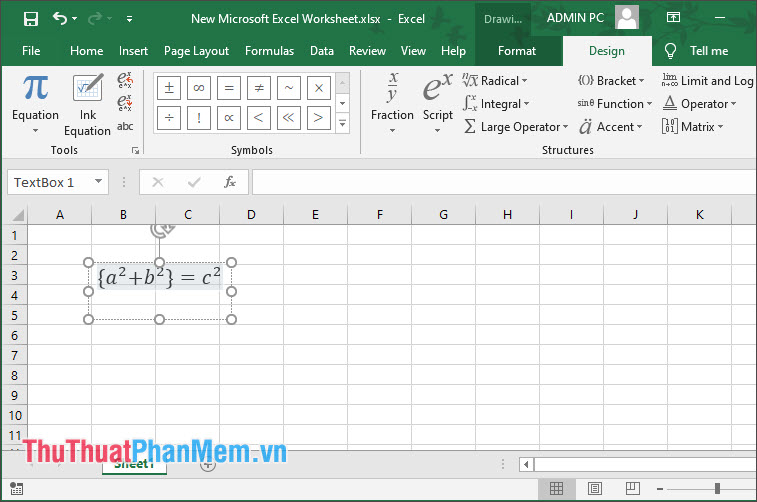The image size is (757, 502).
Task: Open the Ribbon Display Options button
Action: tap(673, 18)
